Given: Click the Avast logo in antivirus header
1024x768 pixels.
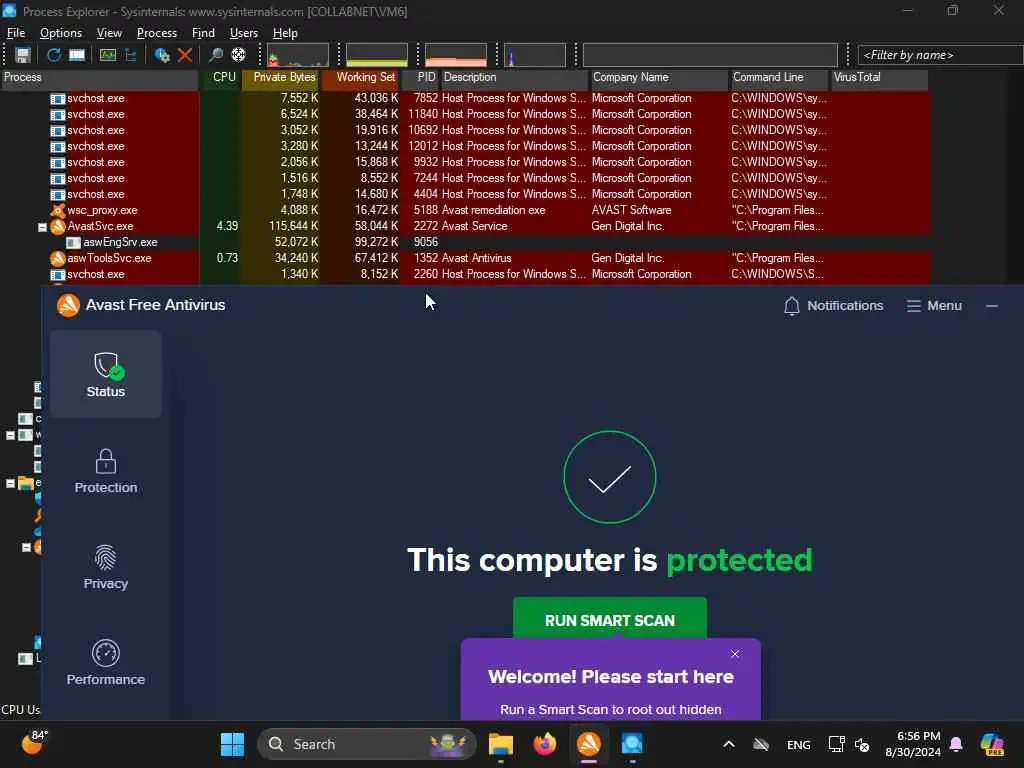Looking at the screenshot, I should [68, 305].
